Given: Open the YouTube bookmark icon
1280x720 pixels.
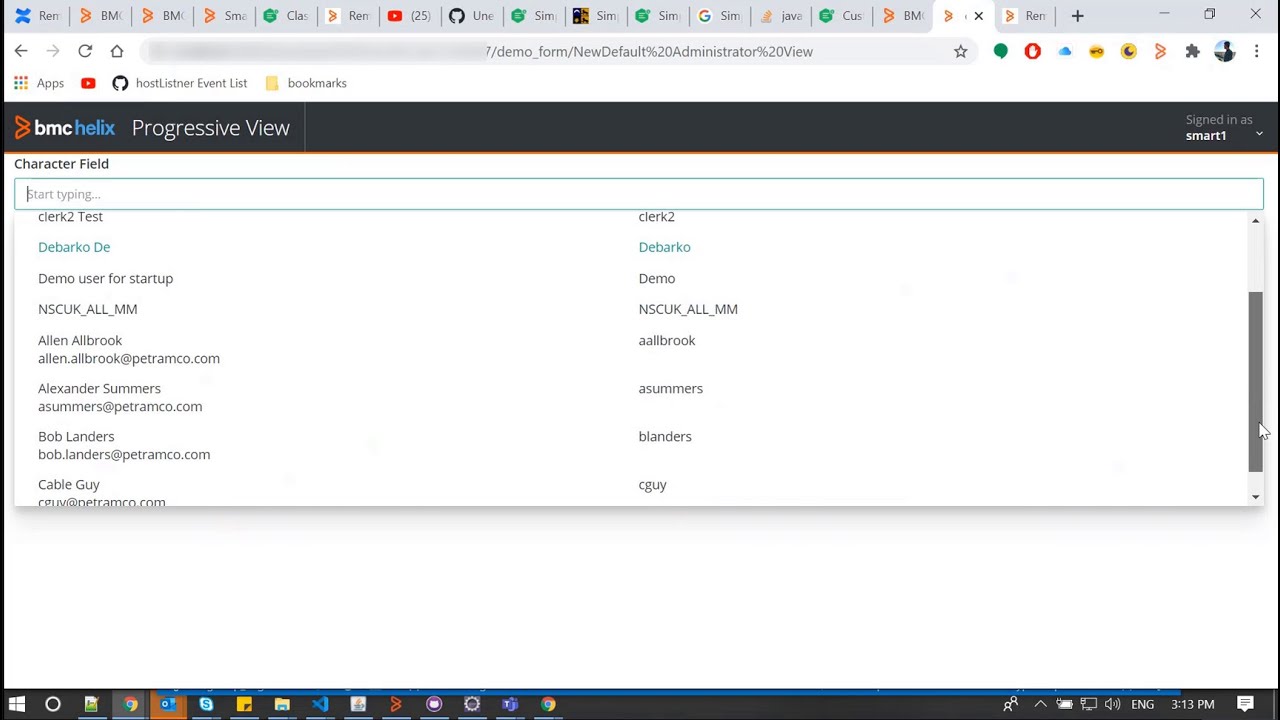Looking at the screenshot, I should (88, 83).
